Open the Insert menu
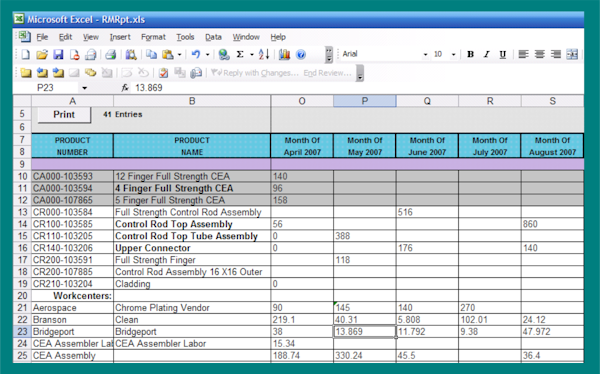The height and width of the screenshot is (374, 600). pyautogui.click(x=120, y=37)
